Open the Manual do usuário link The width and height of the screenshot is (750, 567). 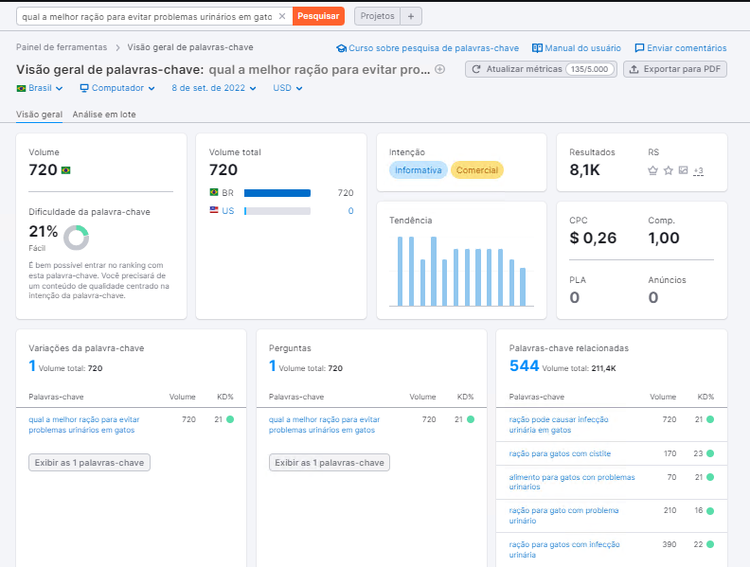pyautogui.click(x=583, y=48)
